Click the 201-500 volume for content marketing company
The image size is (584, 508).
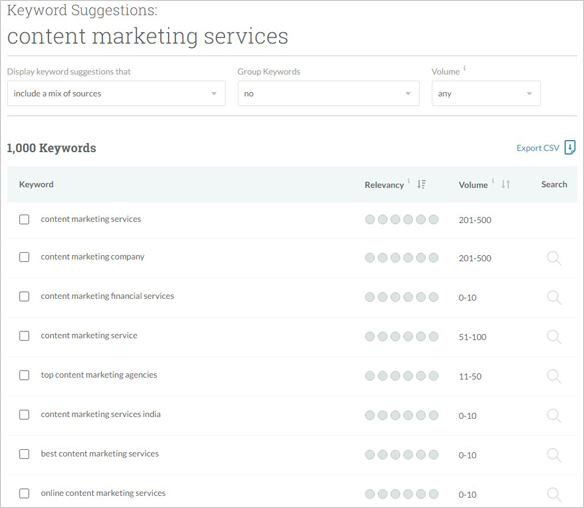(475, 258)
